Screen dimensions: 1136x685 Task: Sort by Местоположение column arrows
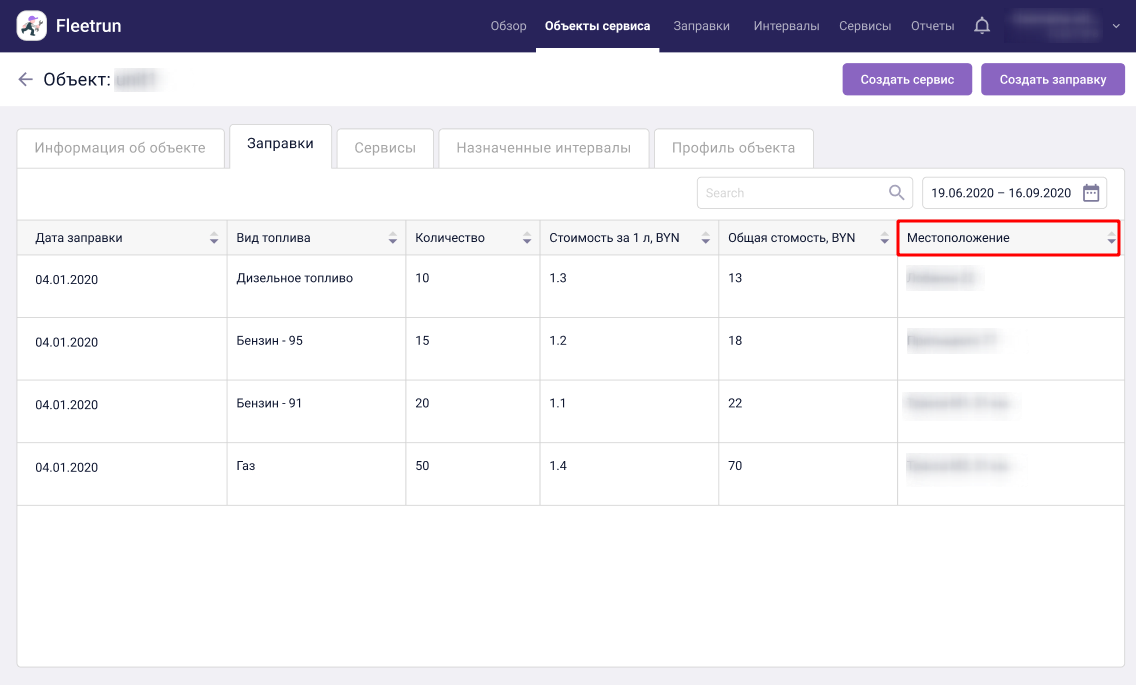click(x=1111, y=238)
